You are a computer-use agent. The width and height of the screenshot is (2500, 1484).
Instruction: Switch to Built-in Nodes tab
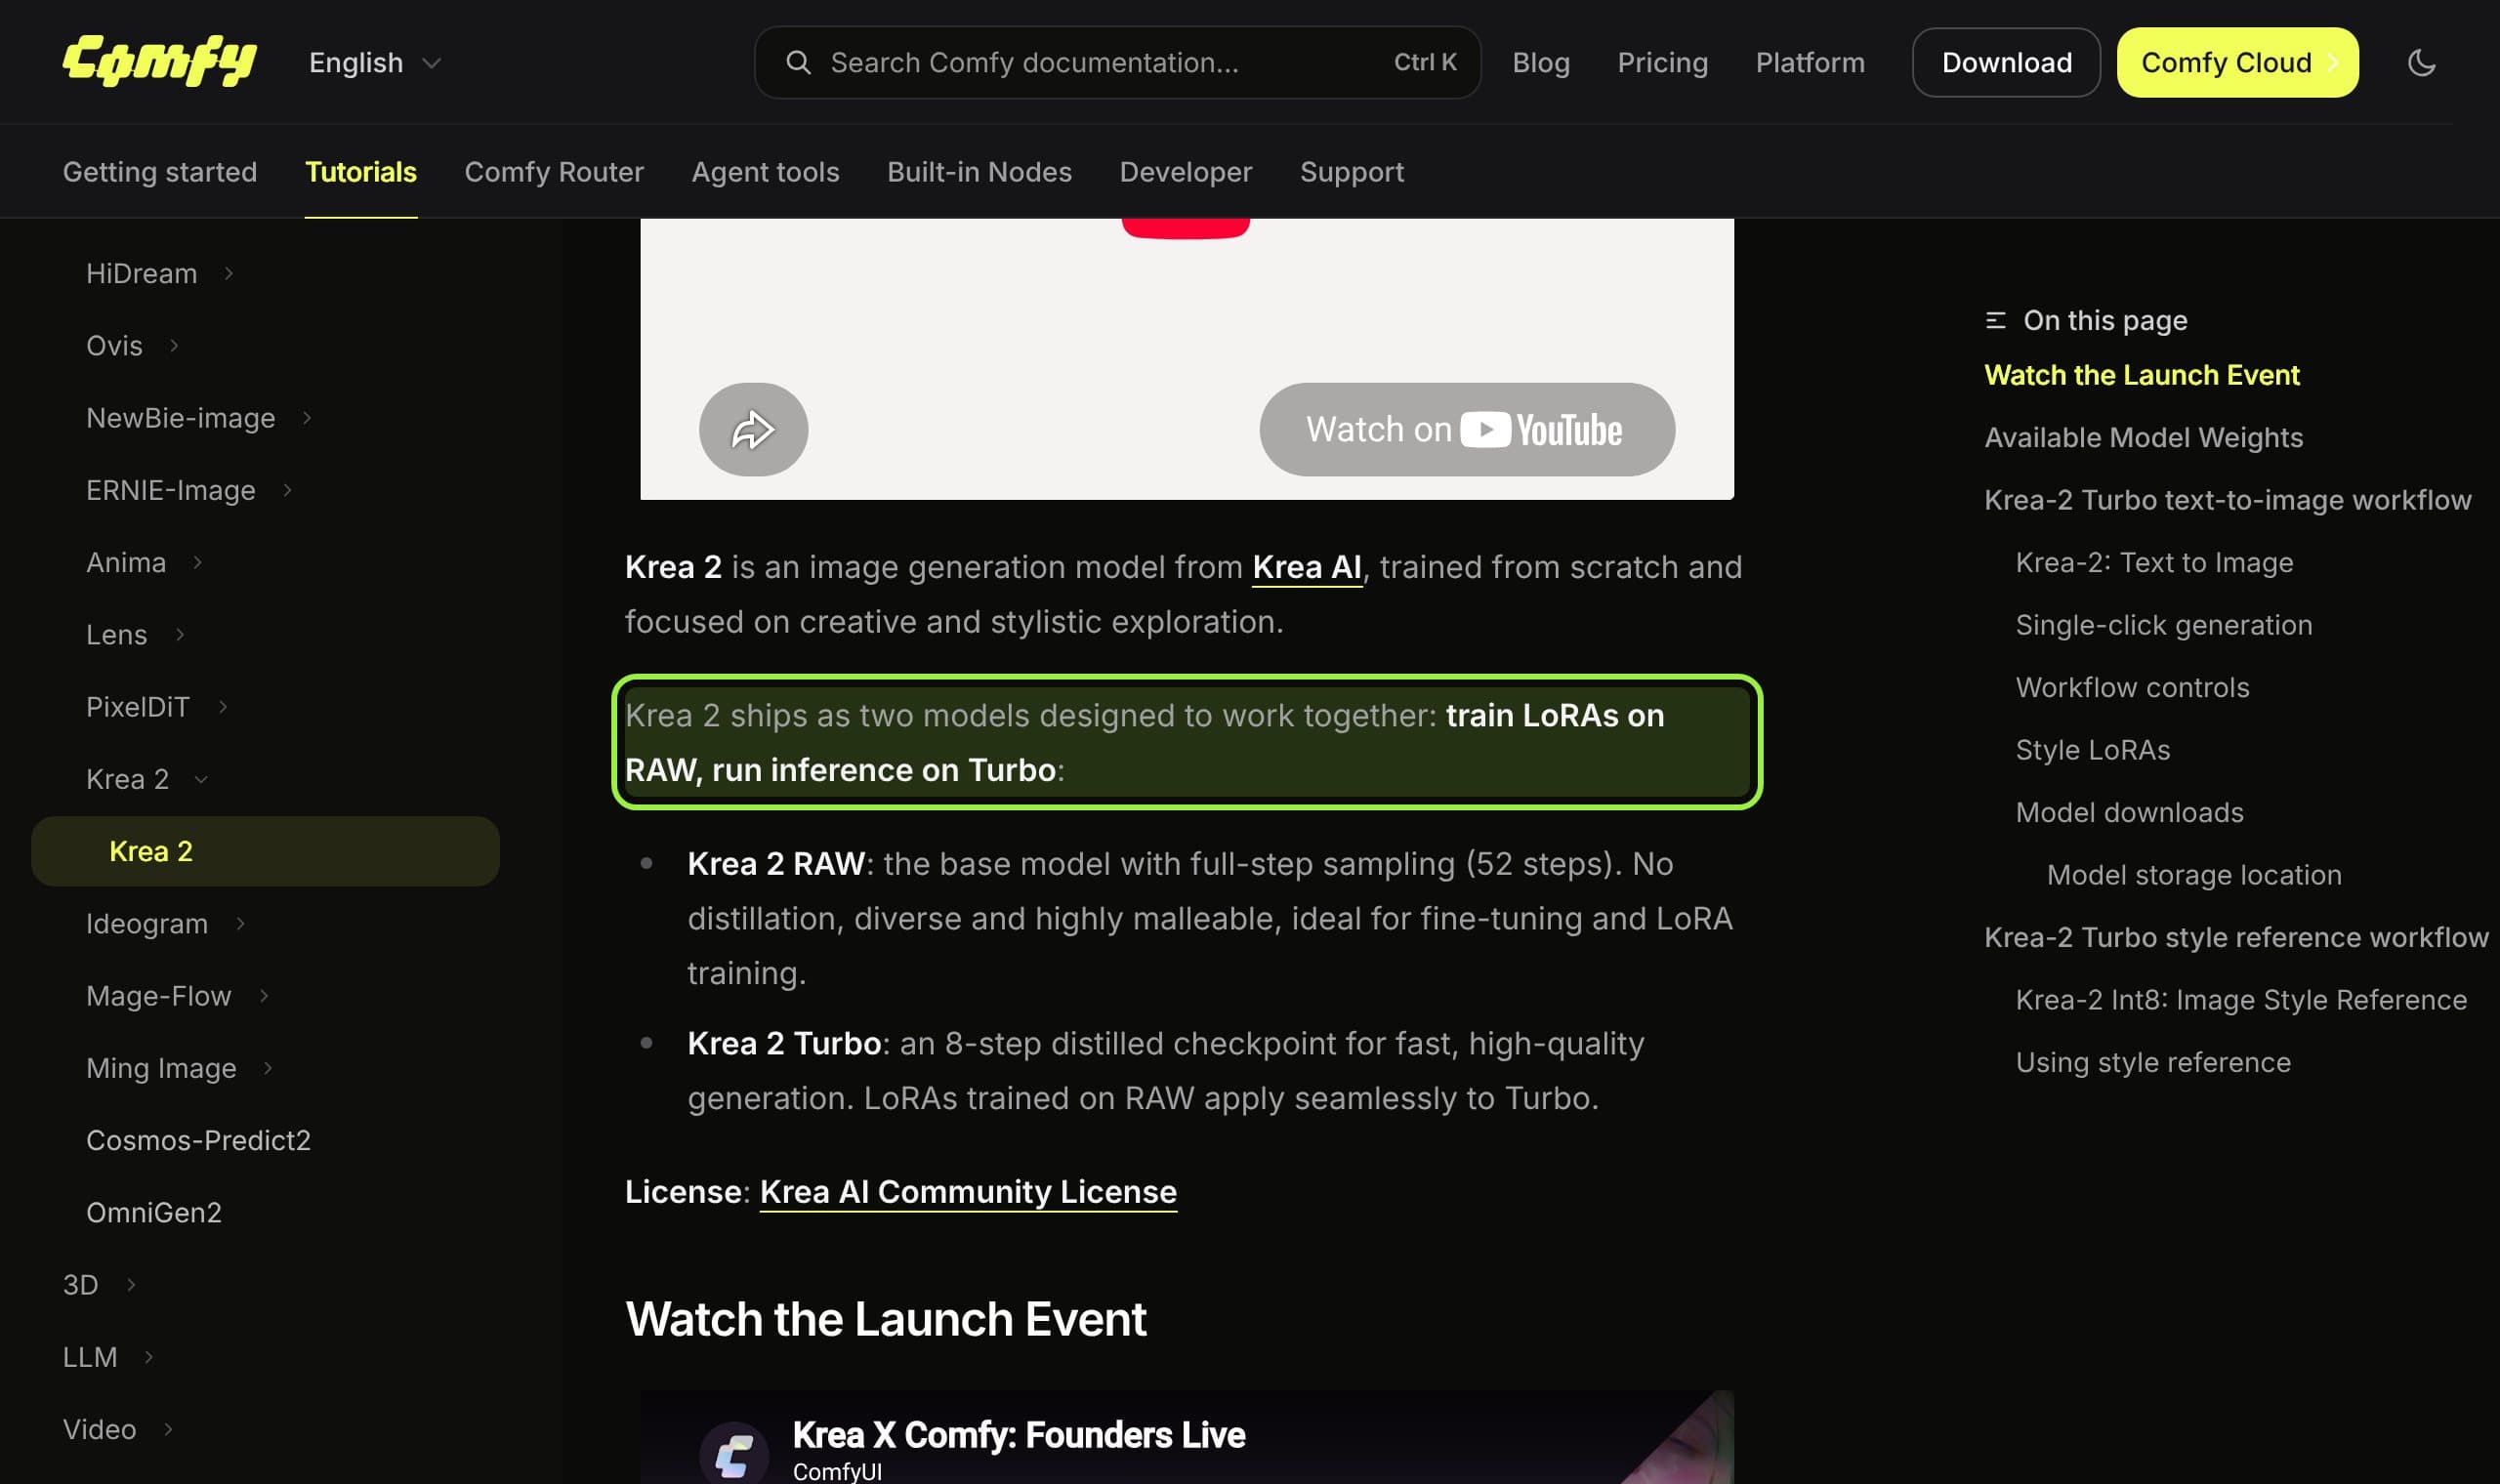[x=979, y=172]
